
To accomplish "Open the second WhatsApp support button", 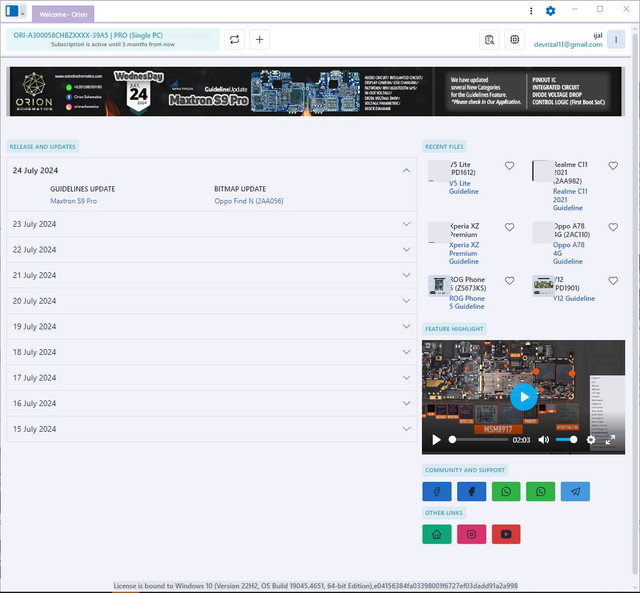I will pyautogui.click(x=541, y=491).
